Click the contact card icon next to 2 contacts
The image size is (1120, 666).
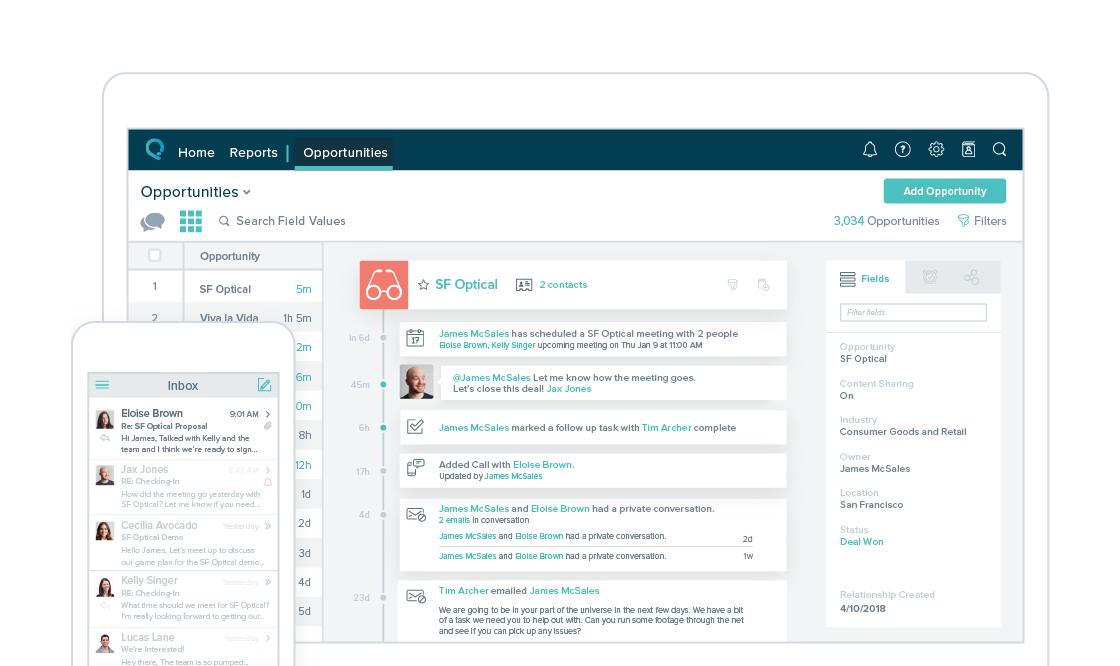click(x=524, y=284)
